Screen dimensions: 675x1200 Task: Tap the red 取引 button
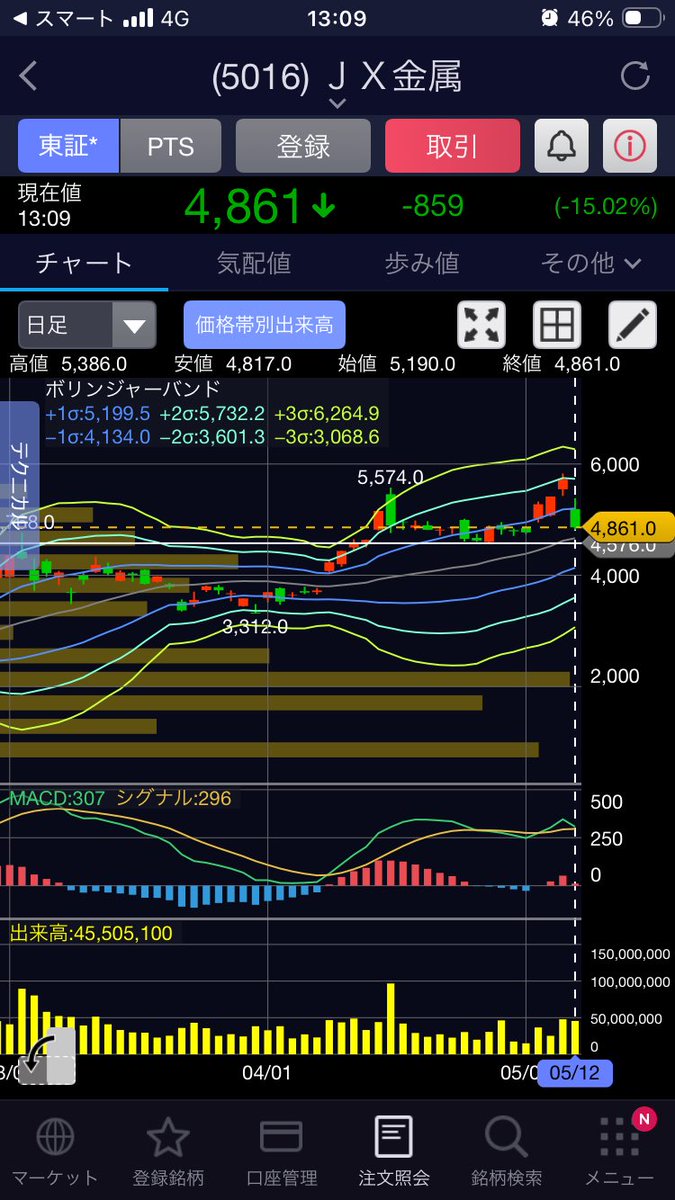pyautogui.click(x=452, y=146)
